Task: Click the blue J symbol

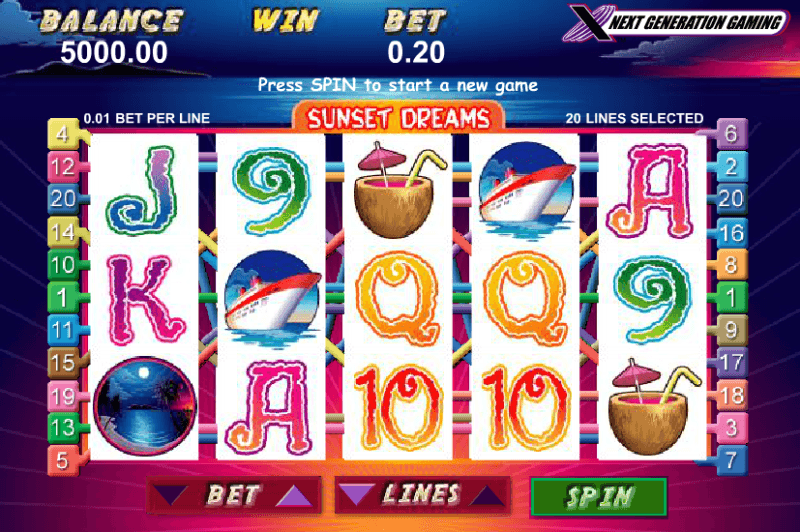Action: coord(143,190)
